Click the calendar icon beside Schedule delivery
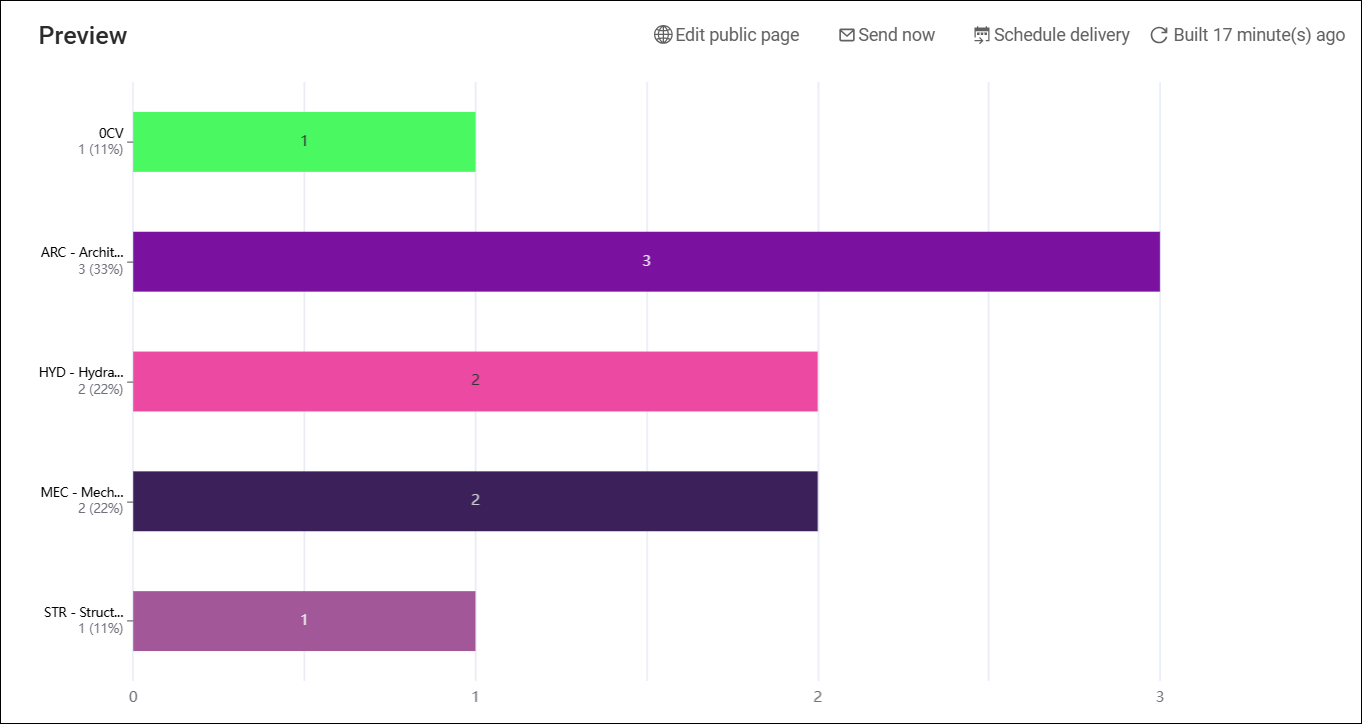Image resolution: width=1362 pixels, height=724 pixels. pos(982,35)
